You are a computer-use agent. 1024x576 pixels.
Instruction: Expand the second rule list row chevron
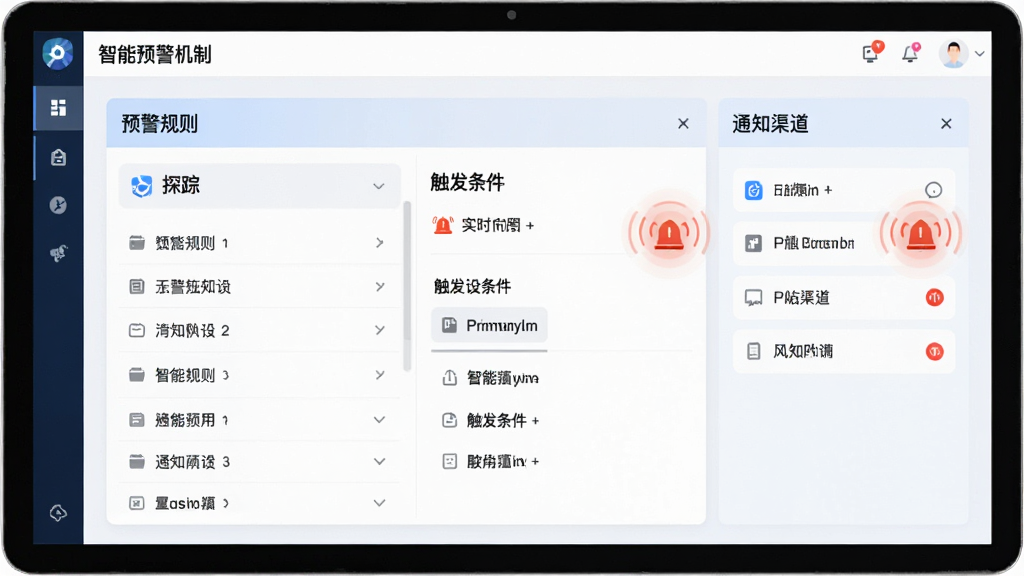point(379,287)
